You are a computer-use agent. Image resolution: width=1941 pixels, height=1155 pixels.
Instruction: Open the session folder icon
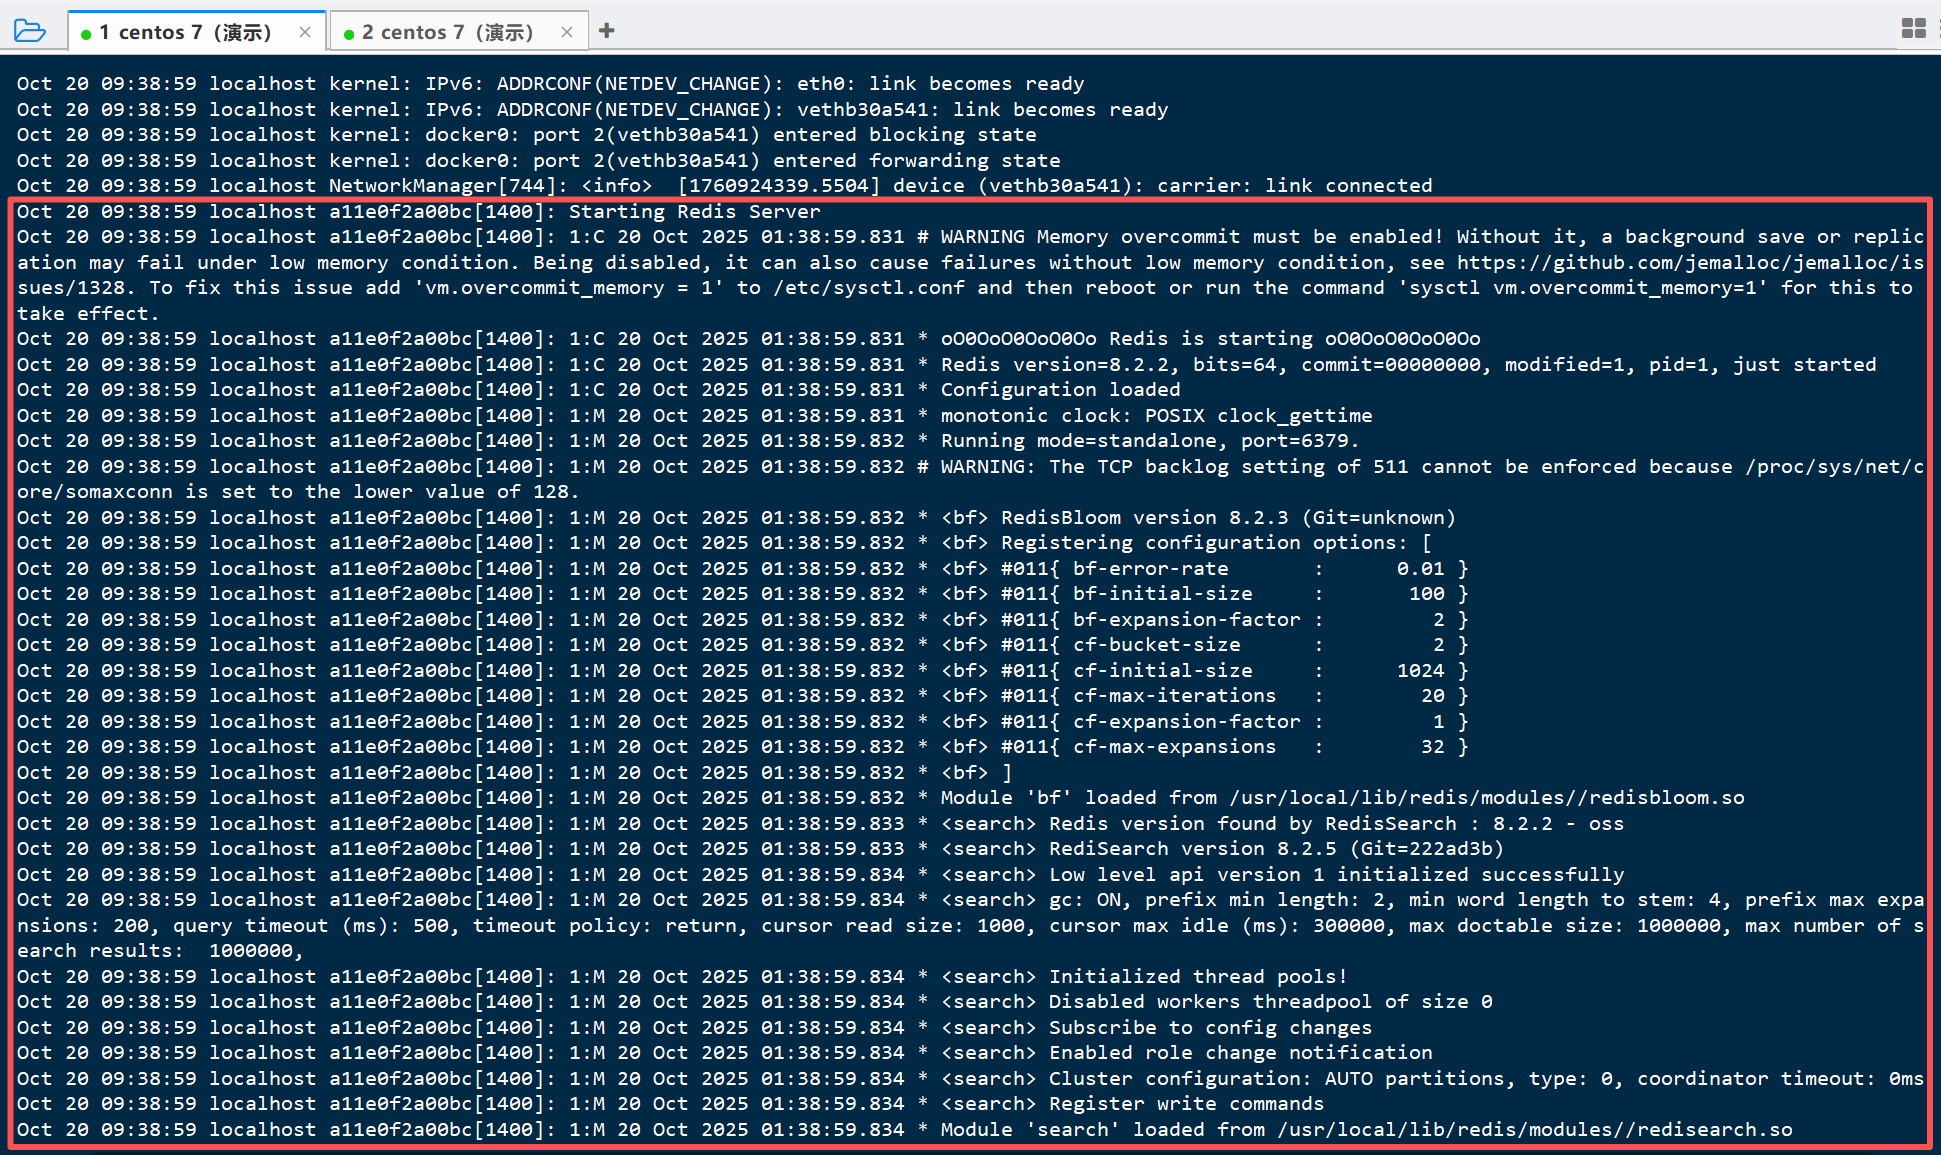point(30,31)
